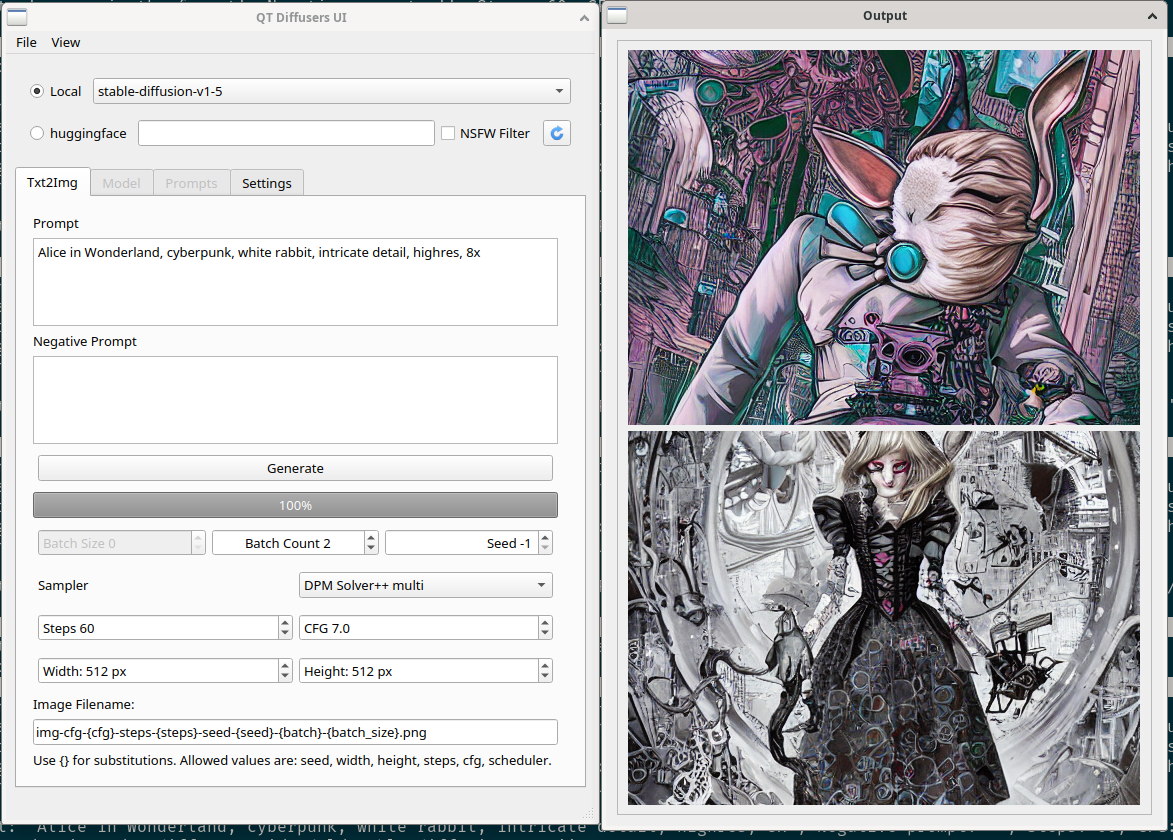Open Output window menu icon
The image size is (1173, 840).
click(x=617, y=15)
